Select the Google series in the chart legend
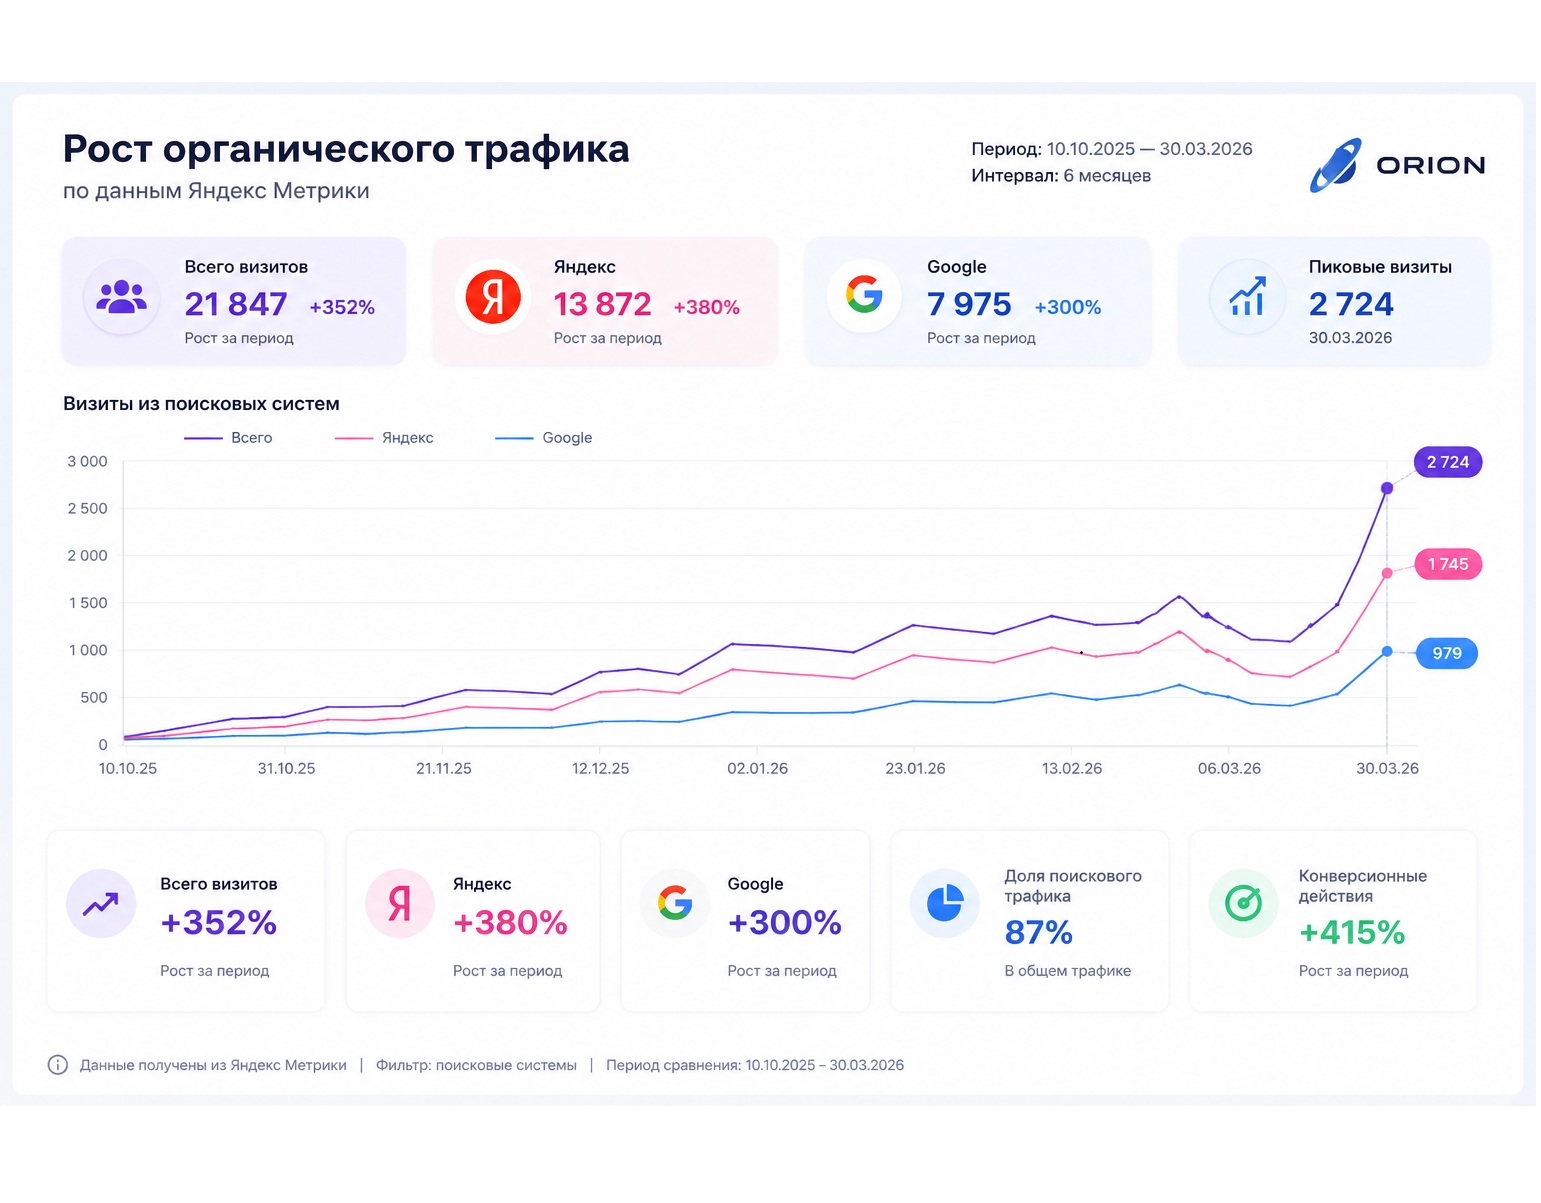This screenshot has width=1541, height=1203. 544,438
